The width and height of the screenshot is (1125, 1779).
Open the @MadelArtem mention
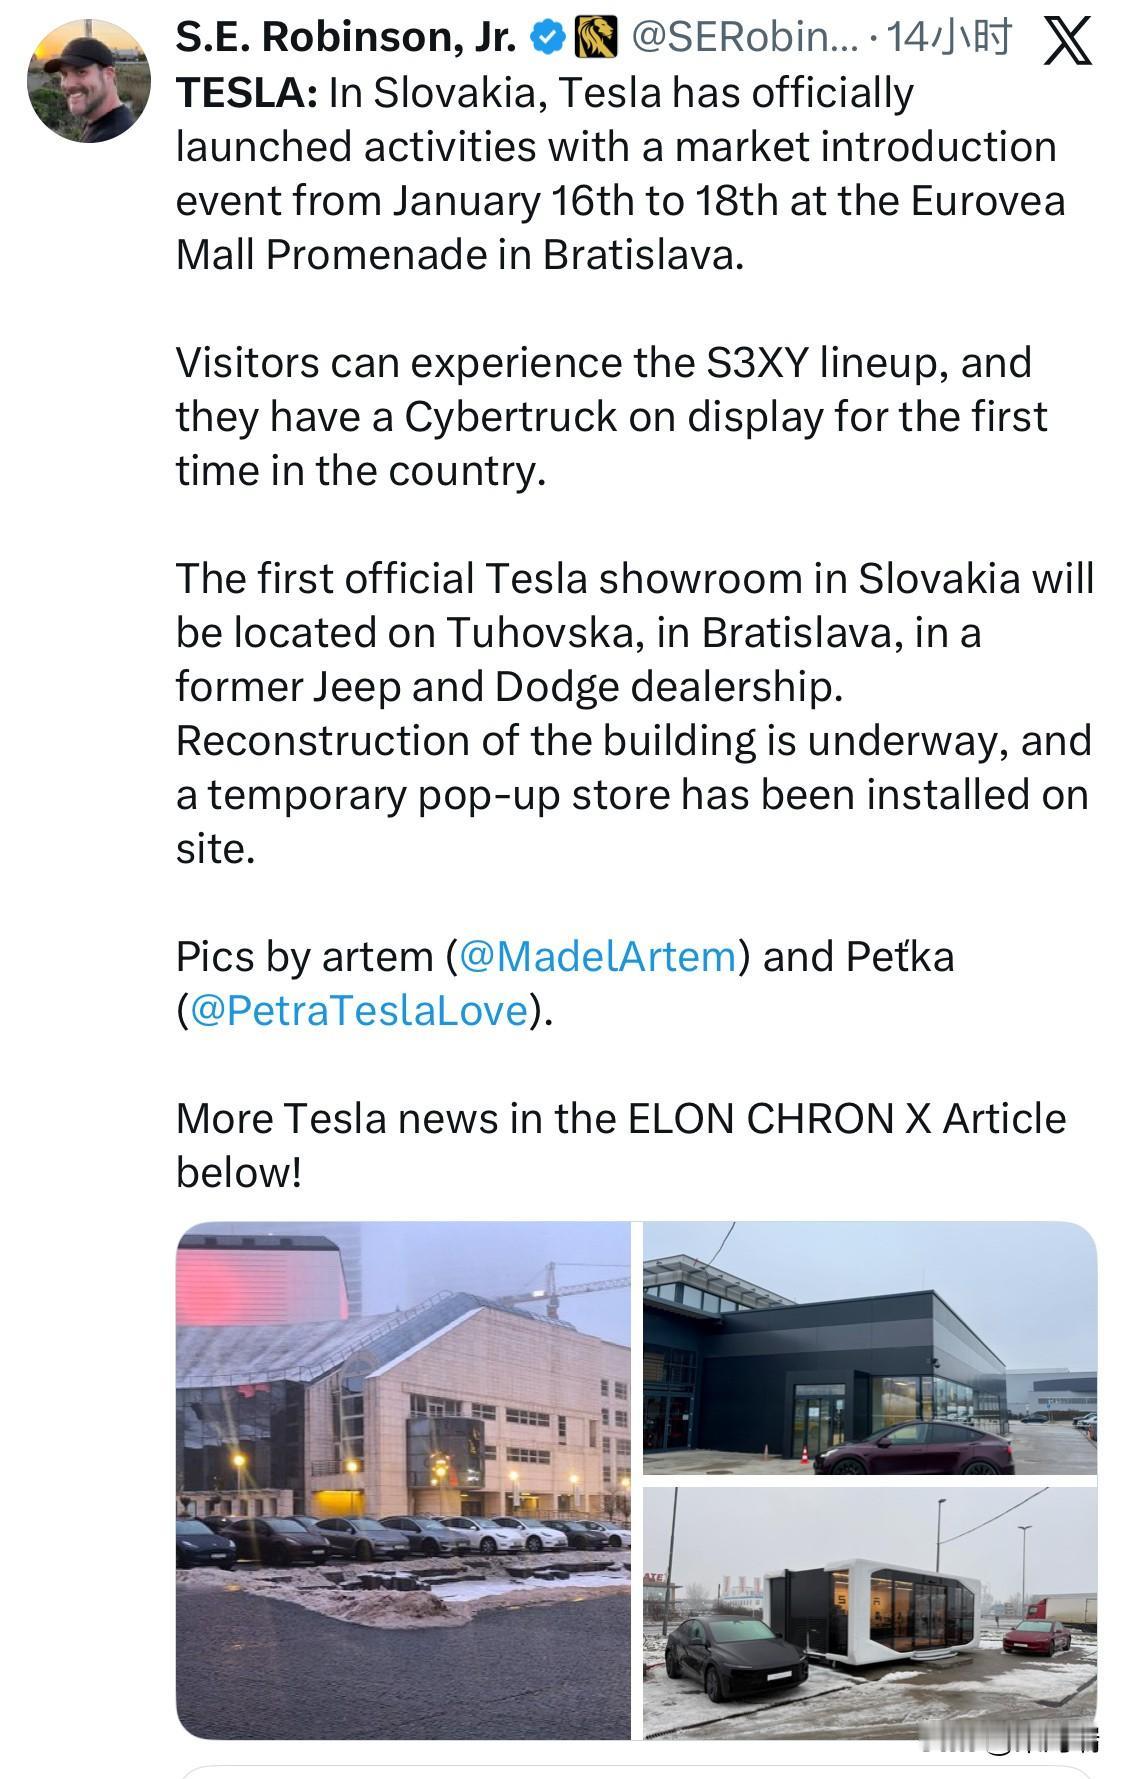[x=598, y=956]
